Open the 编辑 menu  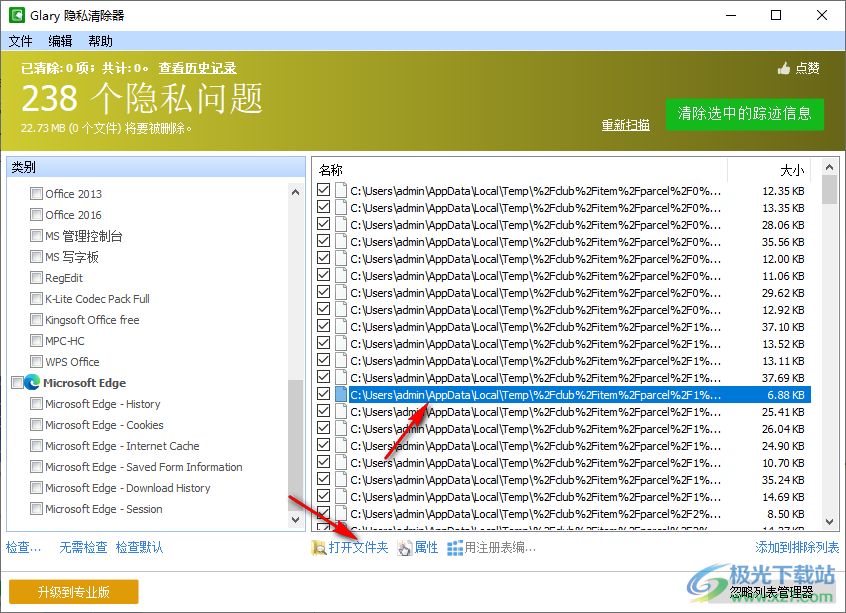(x=60, y=41)
